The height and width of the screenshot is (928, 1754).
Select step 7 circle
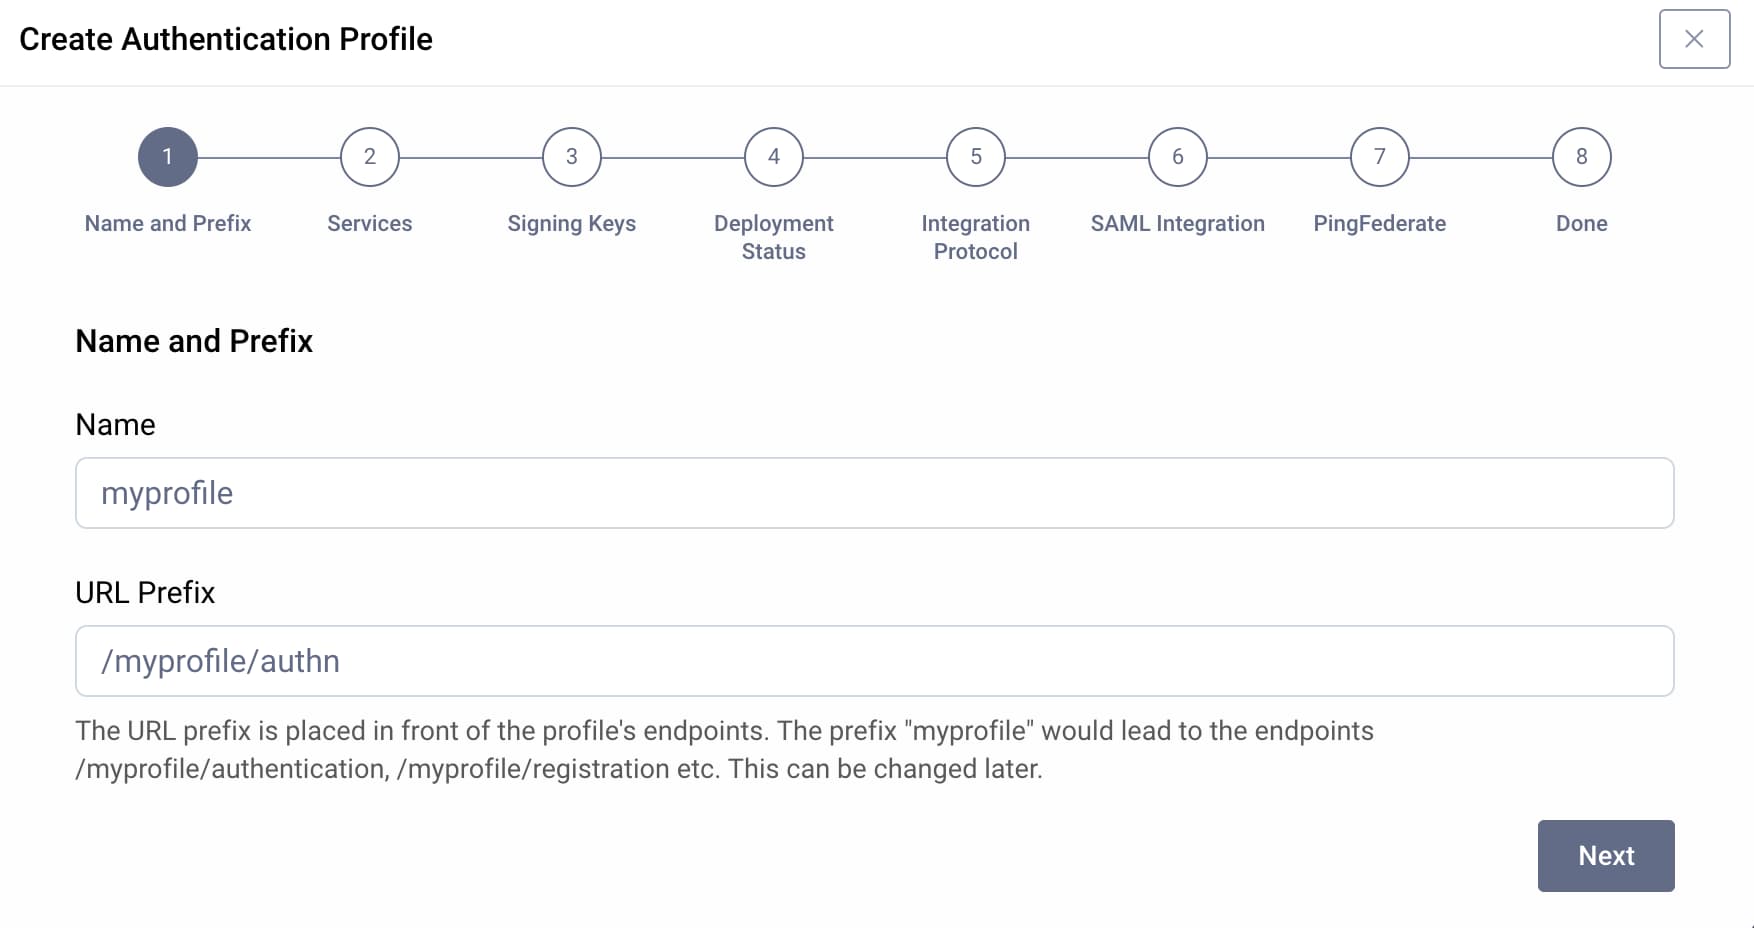click(1380, 157)
